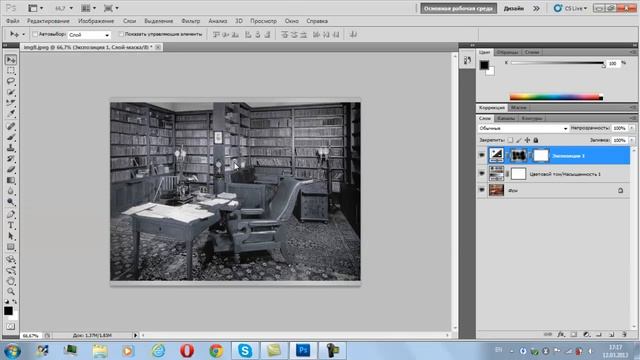Viewport: 640px width, 360px height.
Task: Check Показать управляющие элементы option
Action: coord(121,34)
